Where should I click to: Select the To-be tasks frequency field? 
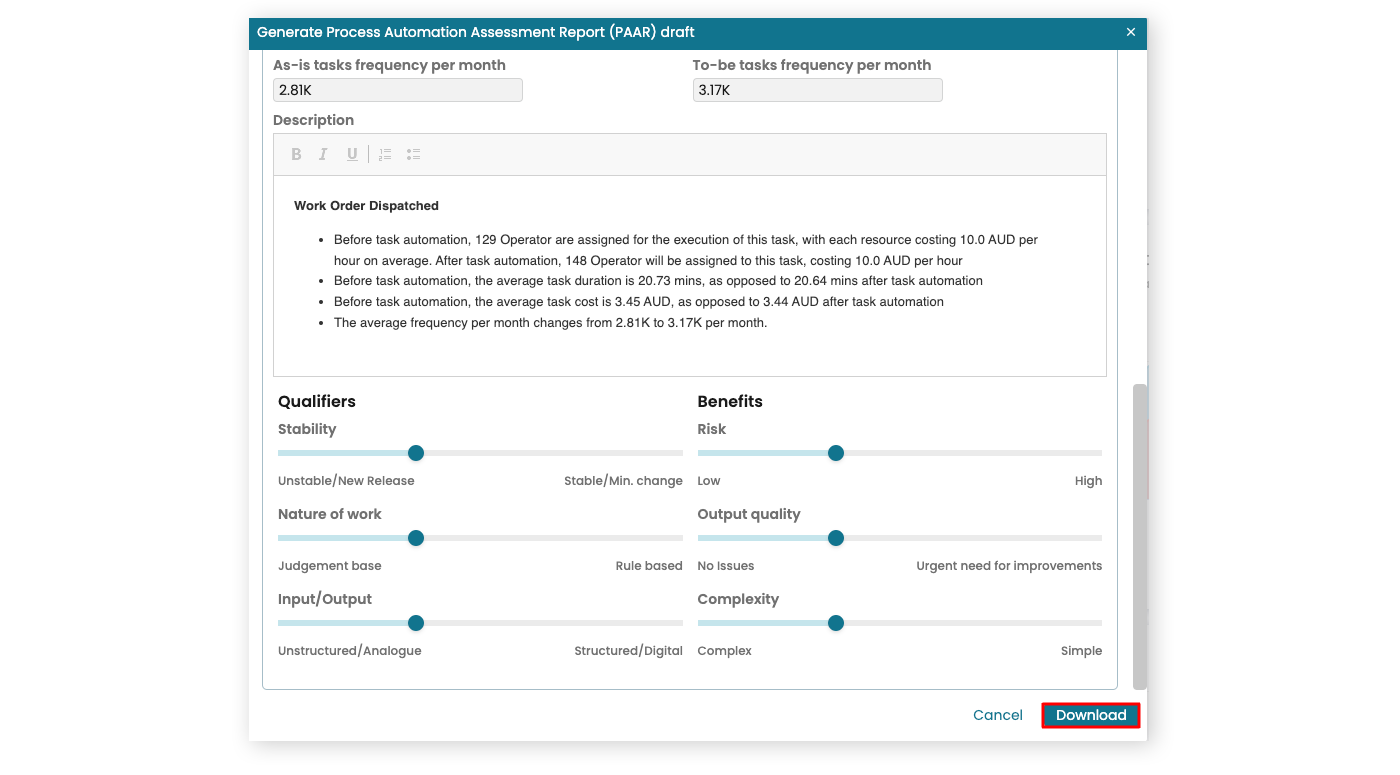(817, 90)
